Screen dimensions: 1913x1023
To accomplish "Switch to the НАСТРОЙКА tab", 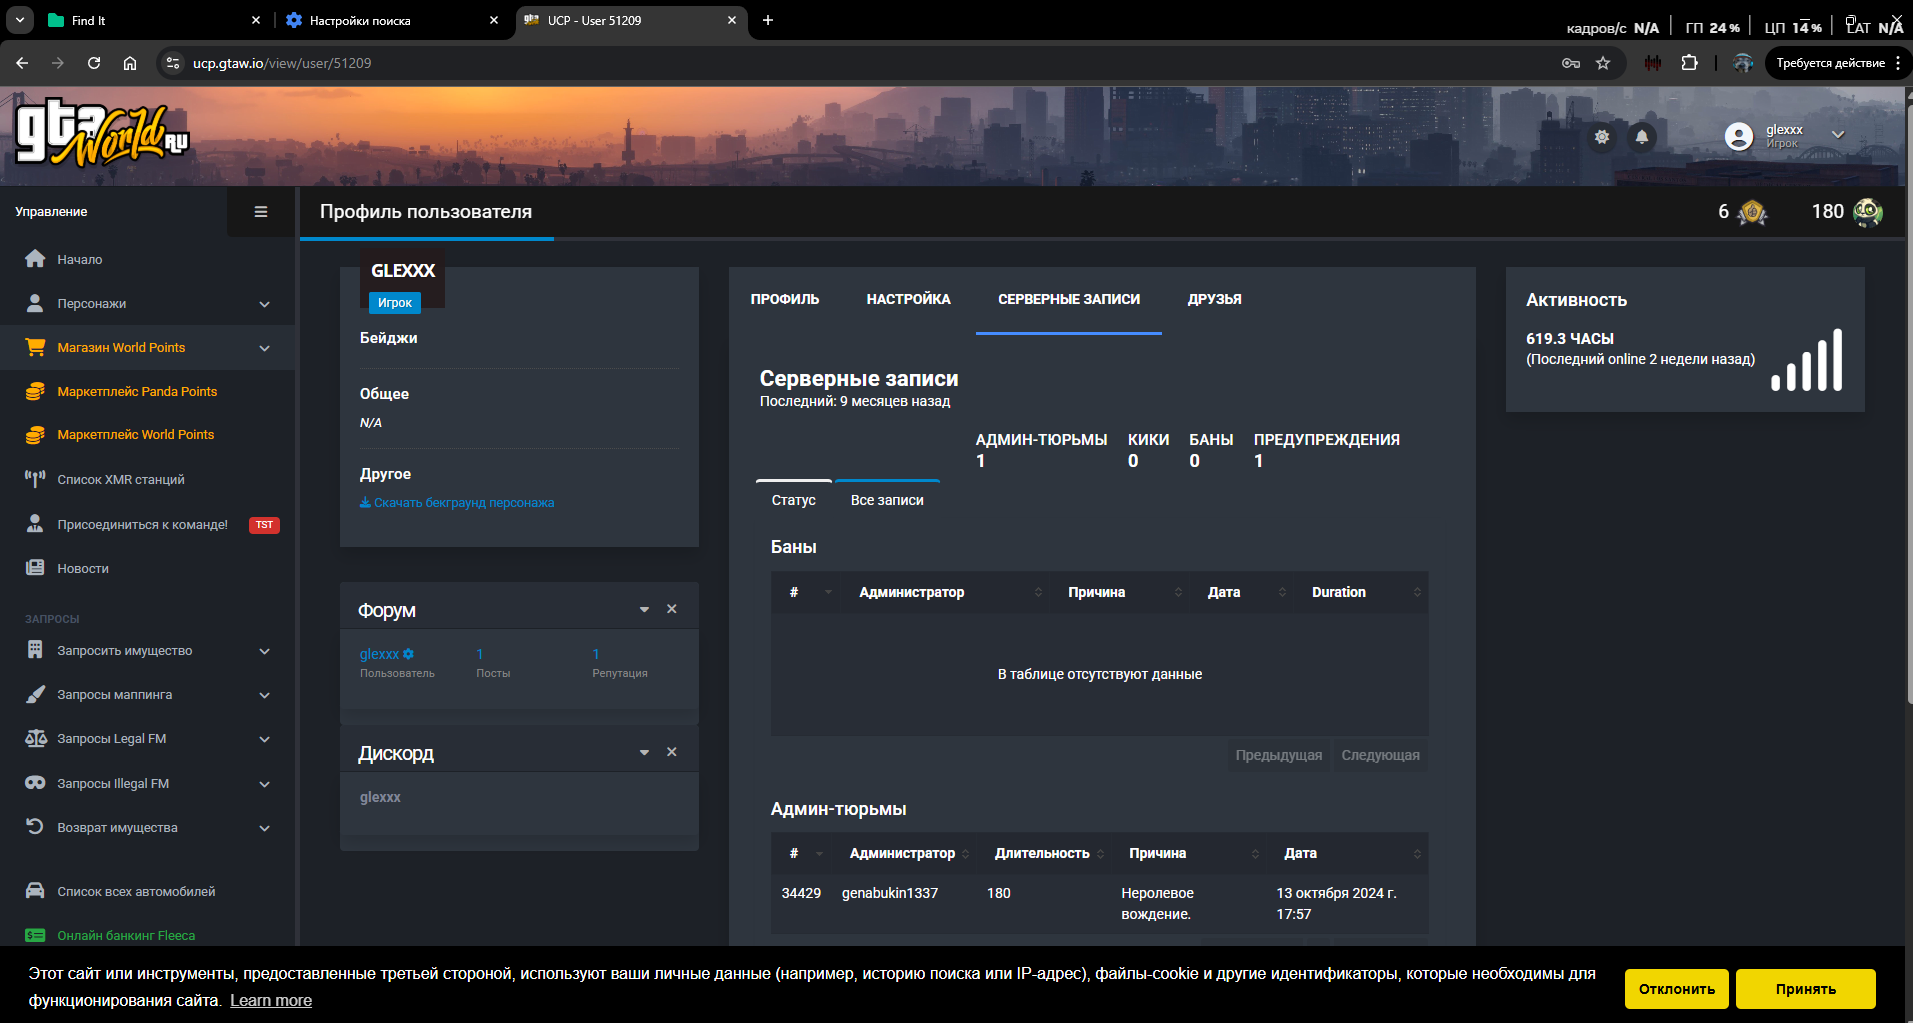I will click(908, 299).
